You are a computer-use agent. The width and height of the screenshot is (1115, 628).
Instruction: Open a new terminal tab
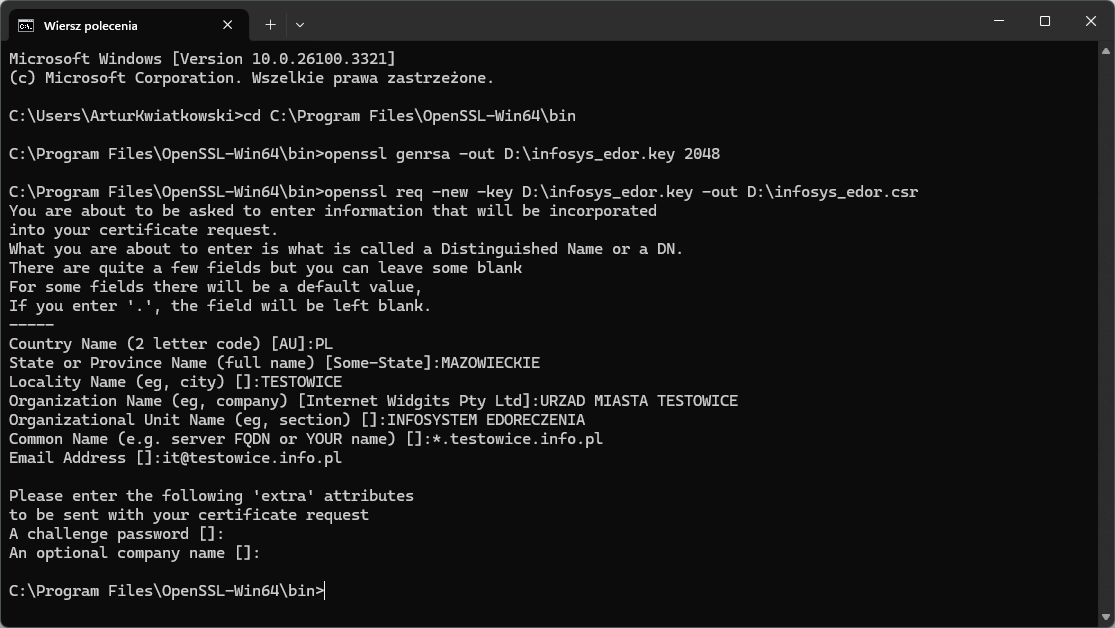point(270,24)
